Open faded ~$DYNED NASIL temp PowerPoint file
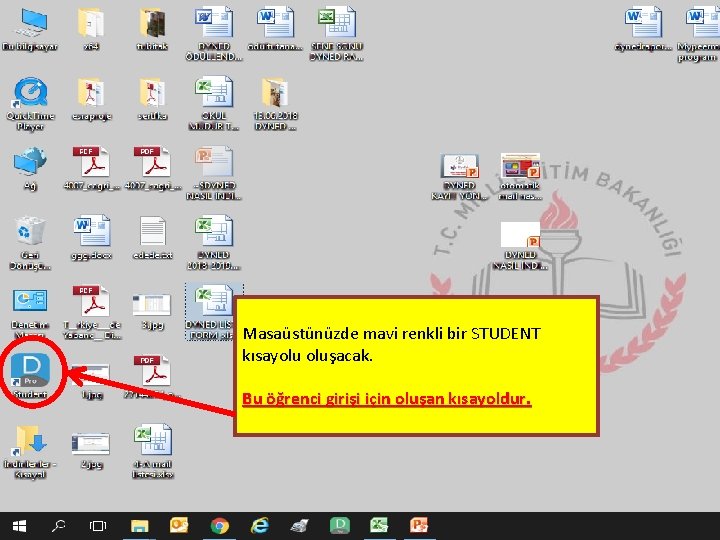This screenshot has height=540, width=720. tap(214, 162)
